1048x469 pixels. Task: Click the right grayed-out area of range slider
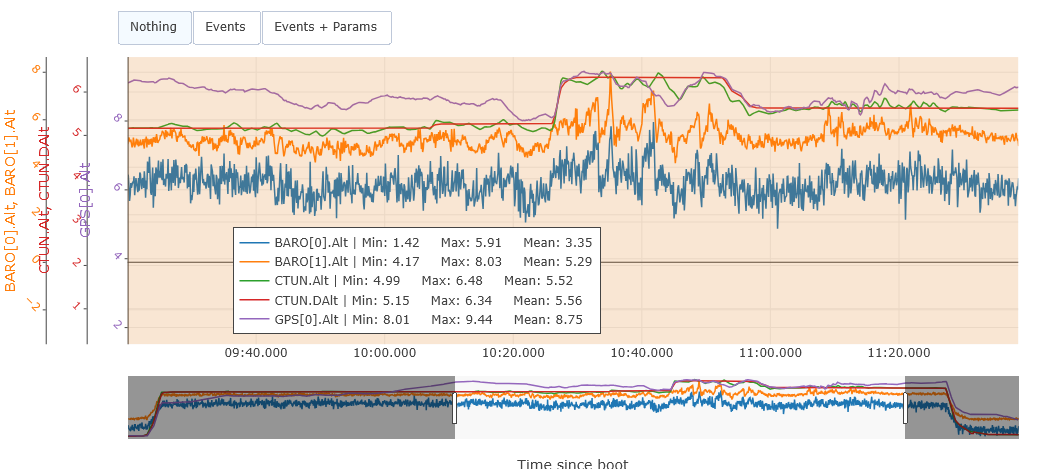(x=962, y=407)
